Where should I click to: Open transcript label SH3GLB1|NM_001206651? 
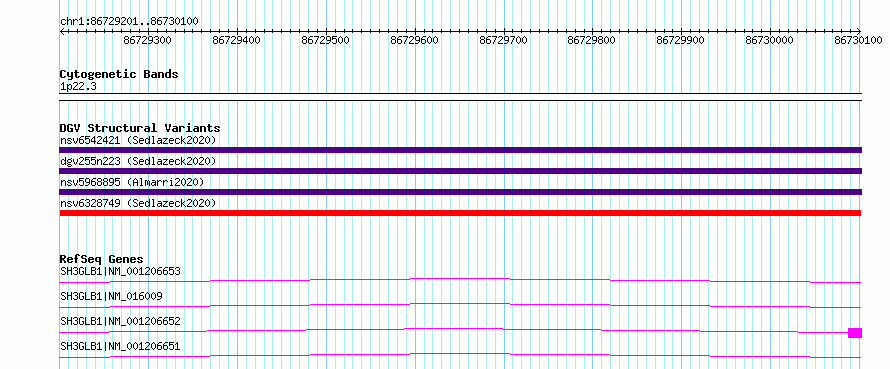pos(120,346)
